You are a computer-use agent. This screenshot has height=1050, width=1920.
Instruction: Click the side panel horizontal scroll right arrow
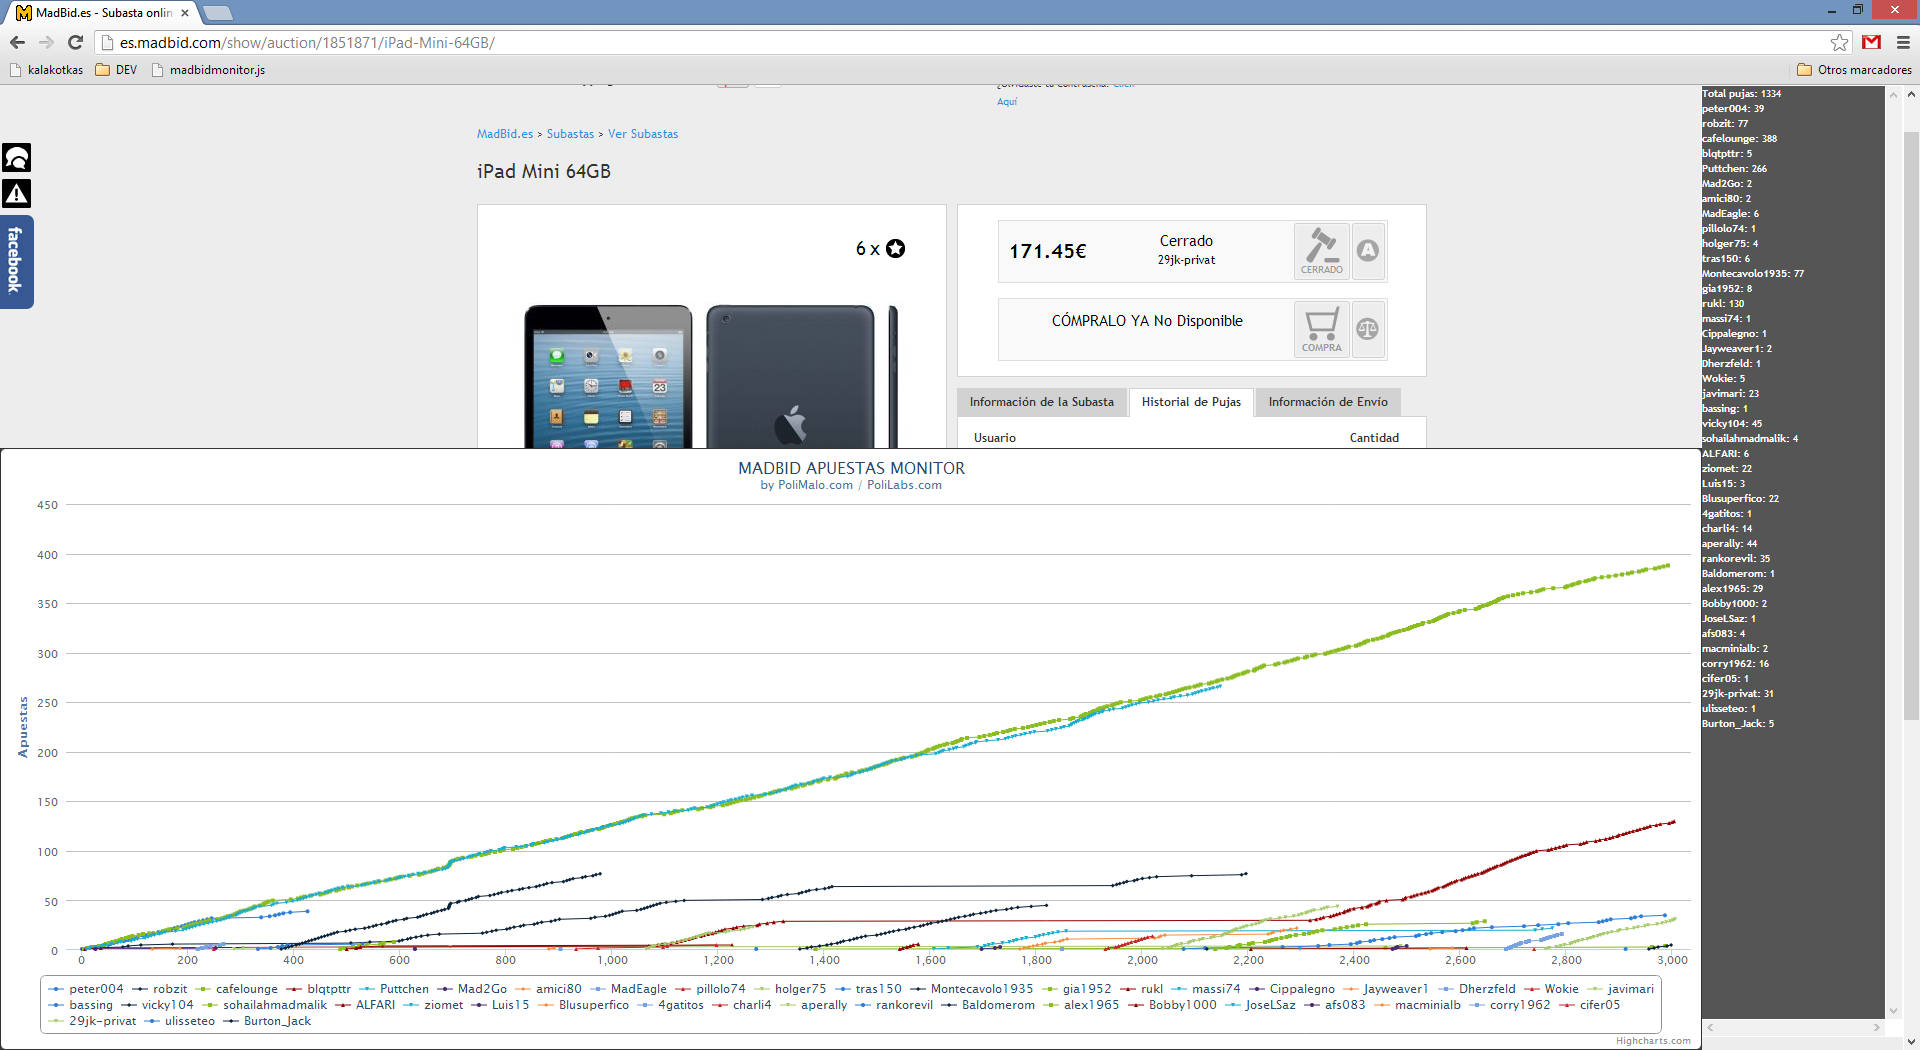pos(1876,1027)
